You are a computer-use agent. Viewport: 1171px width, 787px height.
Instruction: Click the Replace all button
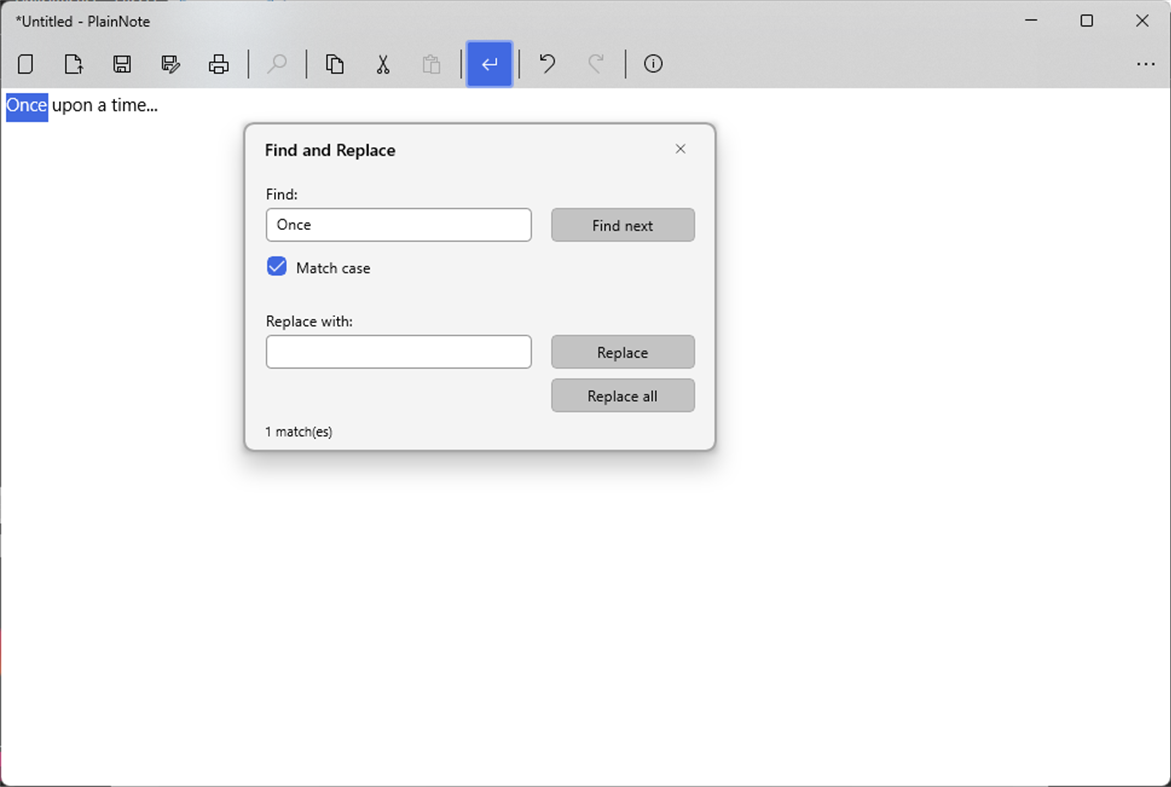[622, 395]
